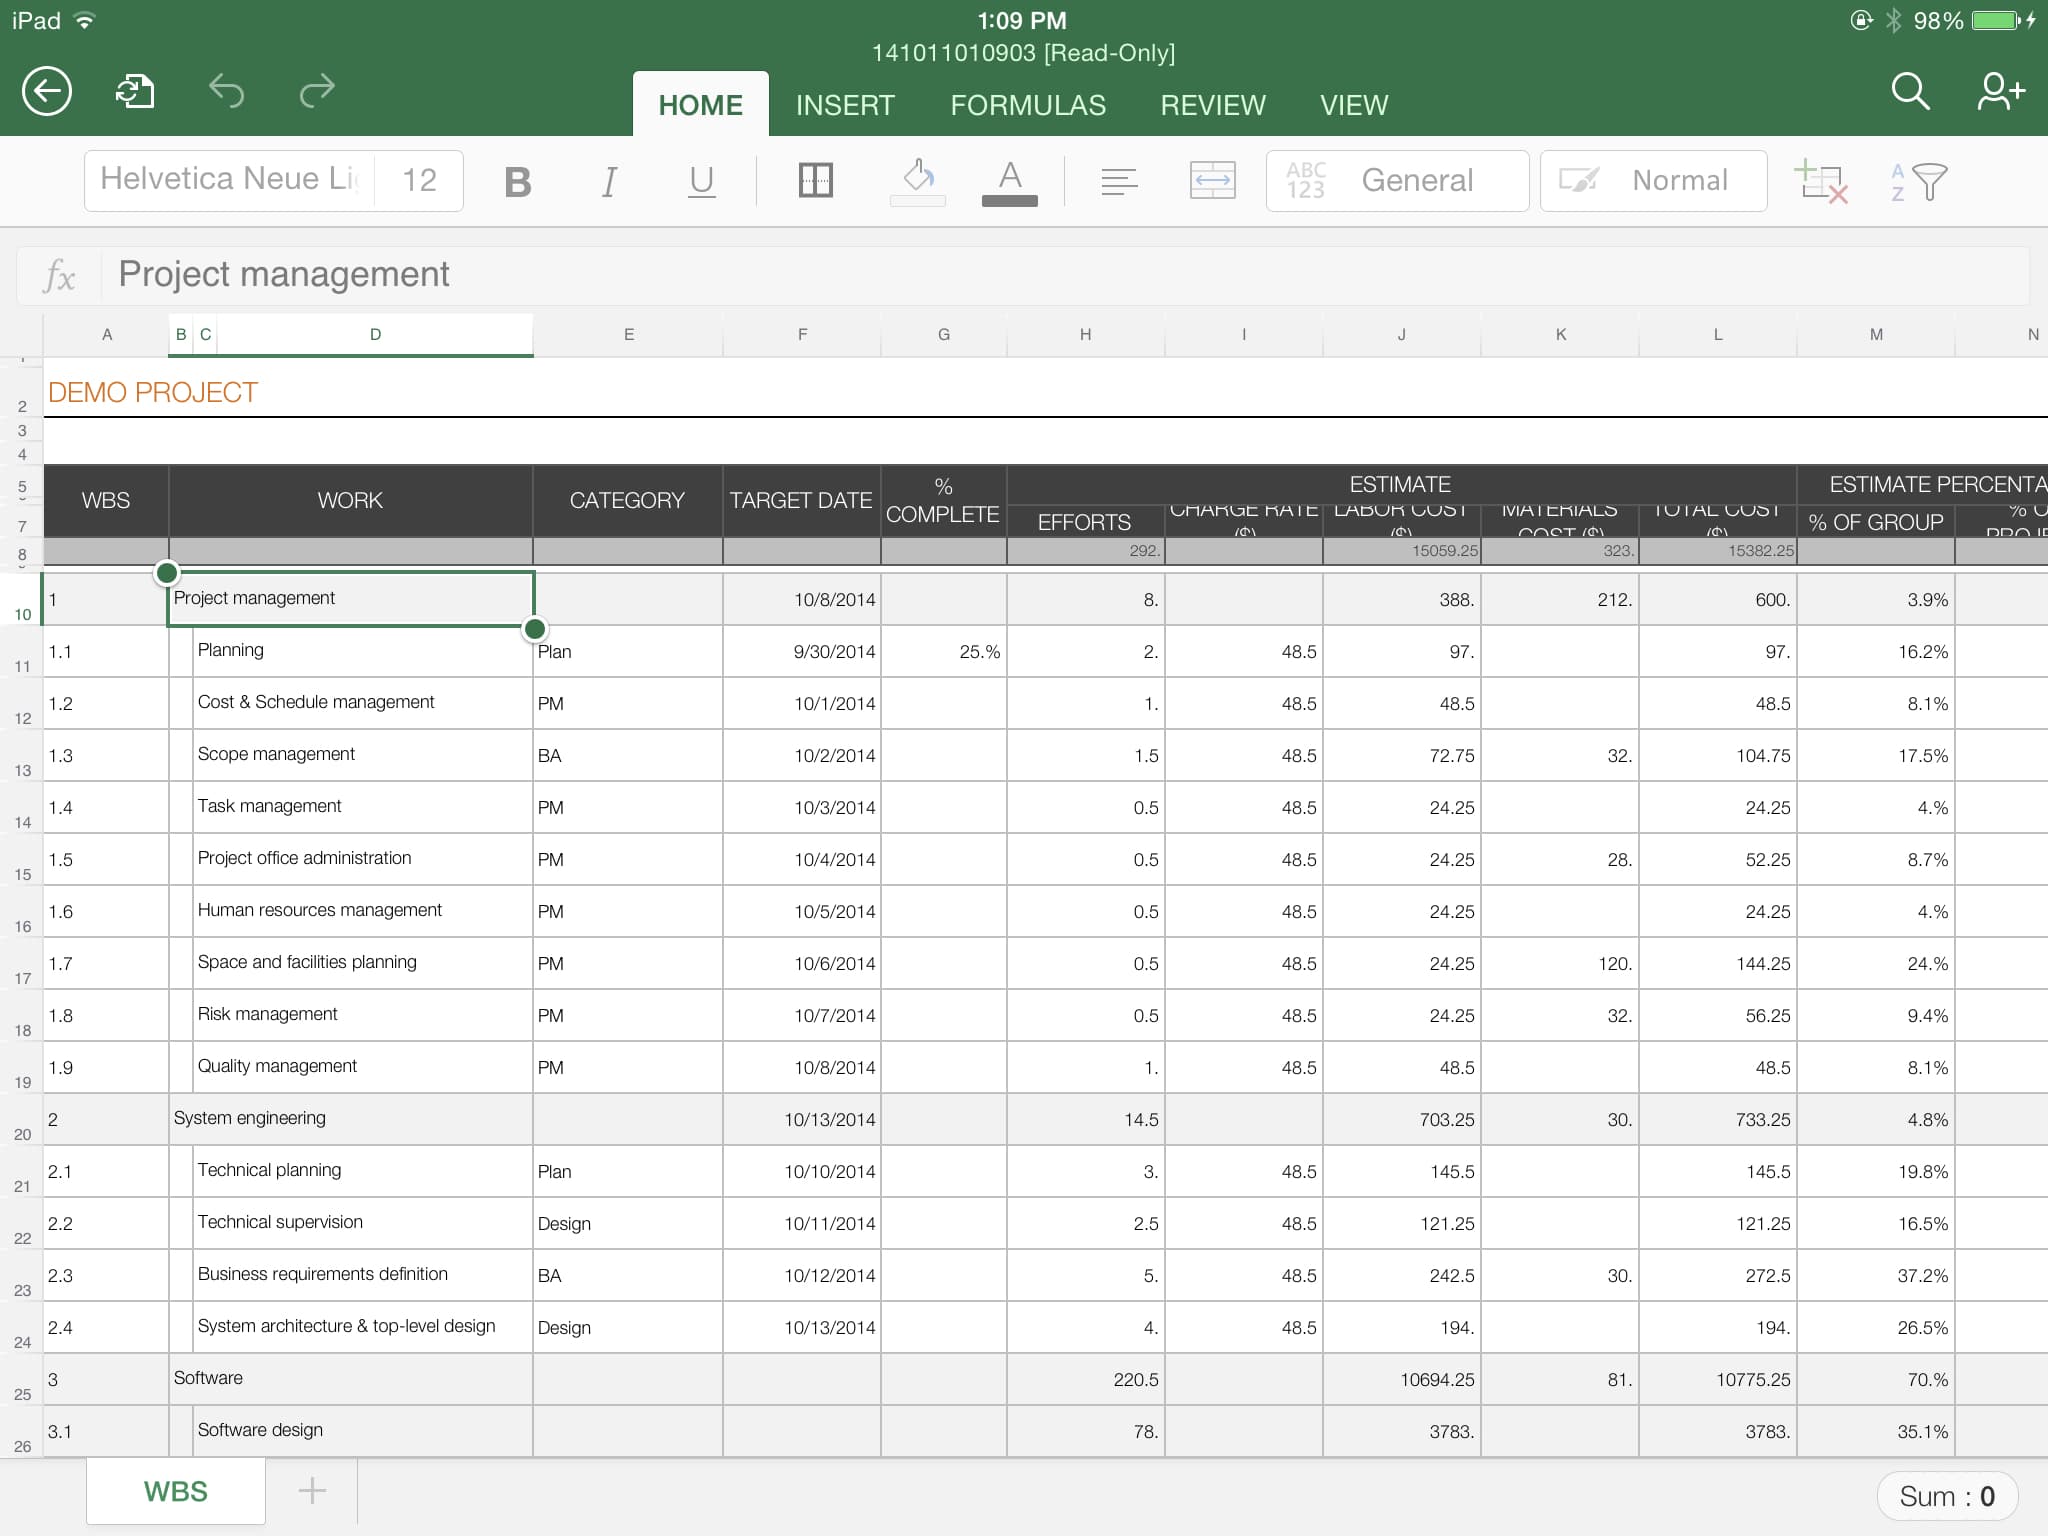This screenshot has height=1536, width=2048.
Task: Open the sort and filter icon
Action: 1918,182
